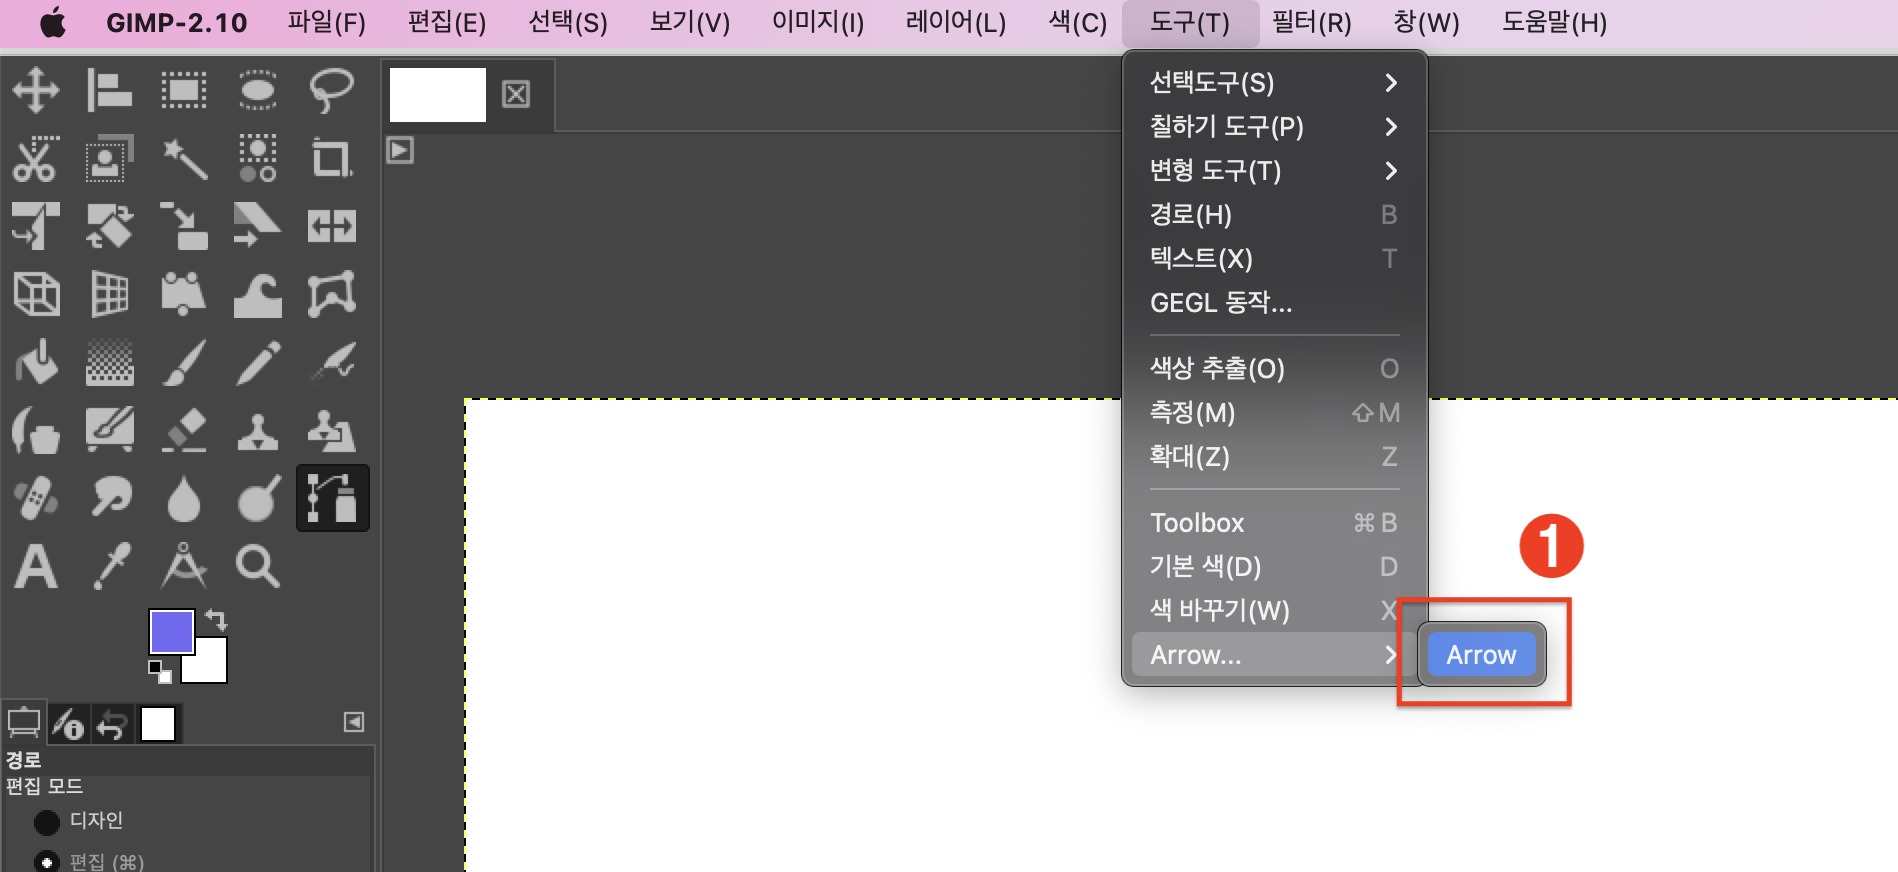Choose the Ellipse Select tool
Screen dimensions: 1898x872
258,90
